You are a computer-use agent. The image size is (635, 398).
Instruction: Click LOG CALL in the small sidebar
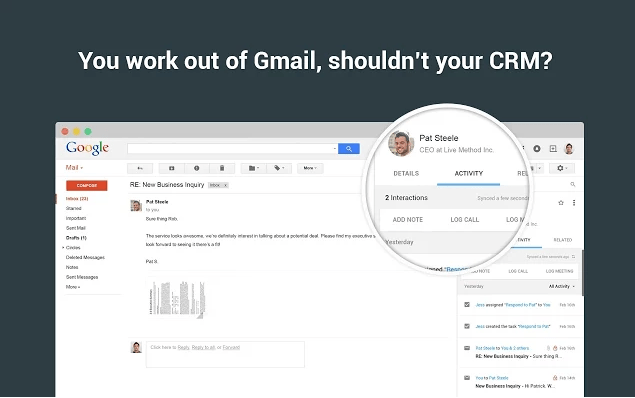pos(518,271)
